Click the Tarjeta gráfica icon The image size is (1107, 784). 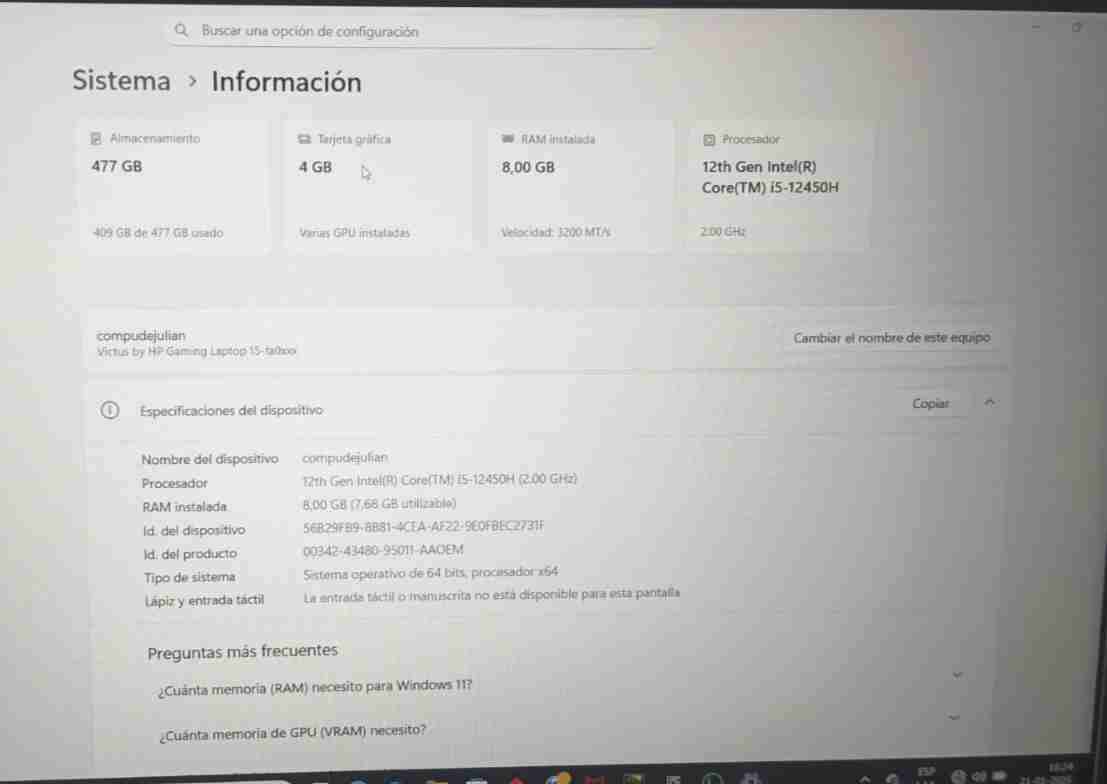pyautogui.click(x=304, y=139)
